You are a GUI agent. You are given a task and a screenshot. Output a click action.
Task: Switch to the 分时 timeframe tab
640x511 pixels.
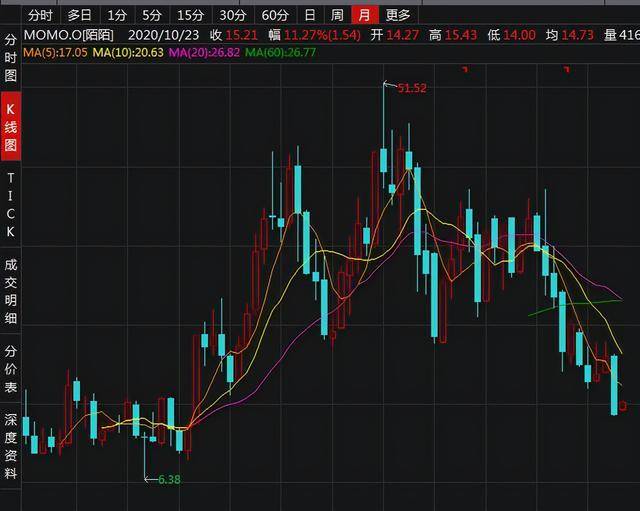39,15
